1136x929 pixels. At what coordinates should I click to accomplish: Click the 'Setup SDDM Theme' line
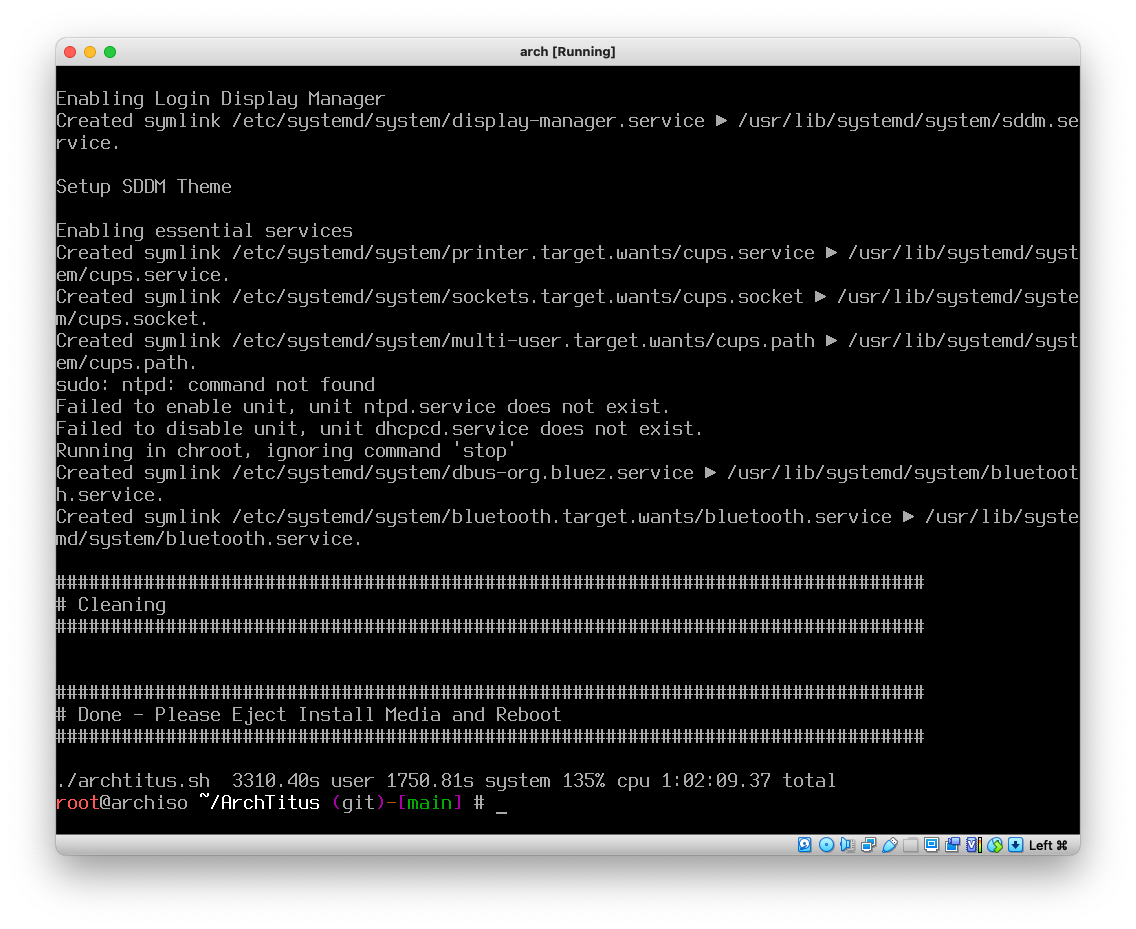(143, 187)
